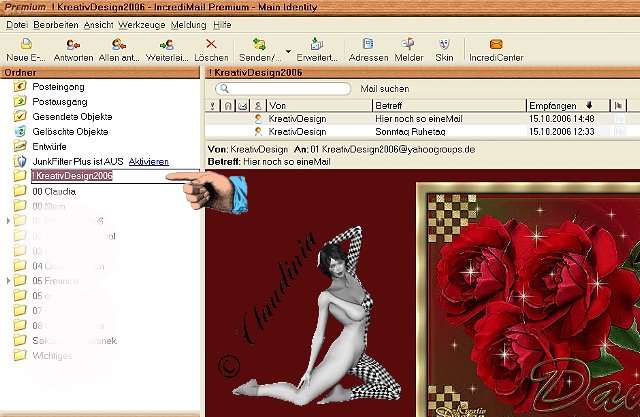The width and height of the screenshot is (640, 417).
Task: Open the Senden dropdown arrow
Action: tap(289, 51)
